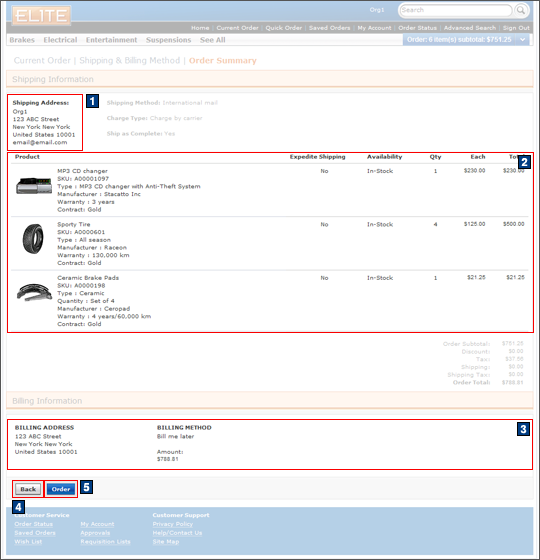Screen dimensions: 540x560
Task: Click the search magnifier icon
Action: [521, 10]
